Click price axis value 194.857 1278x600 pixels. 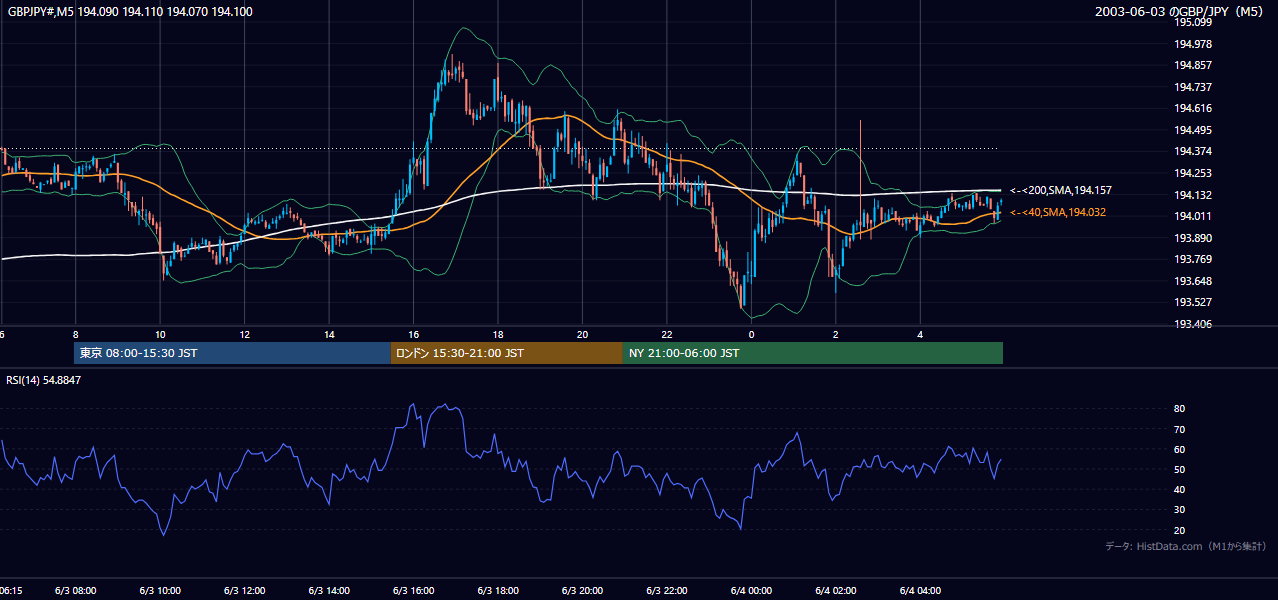click(1193, 65)
